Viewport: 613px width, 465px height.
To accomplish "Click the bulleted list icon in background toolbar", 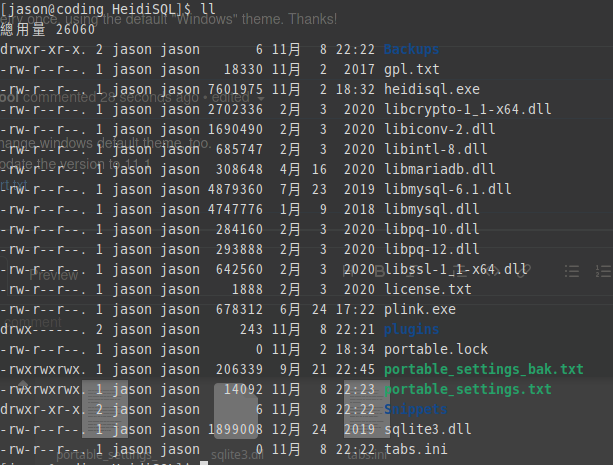I will pyautogui.click(x=572, y=271).
